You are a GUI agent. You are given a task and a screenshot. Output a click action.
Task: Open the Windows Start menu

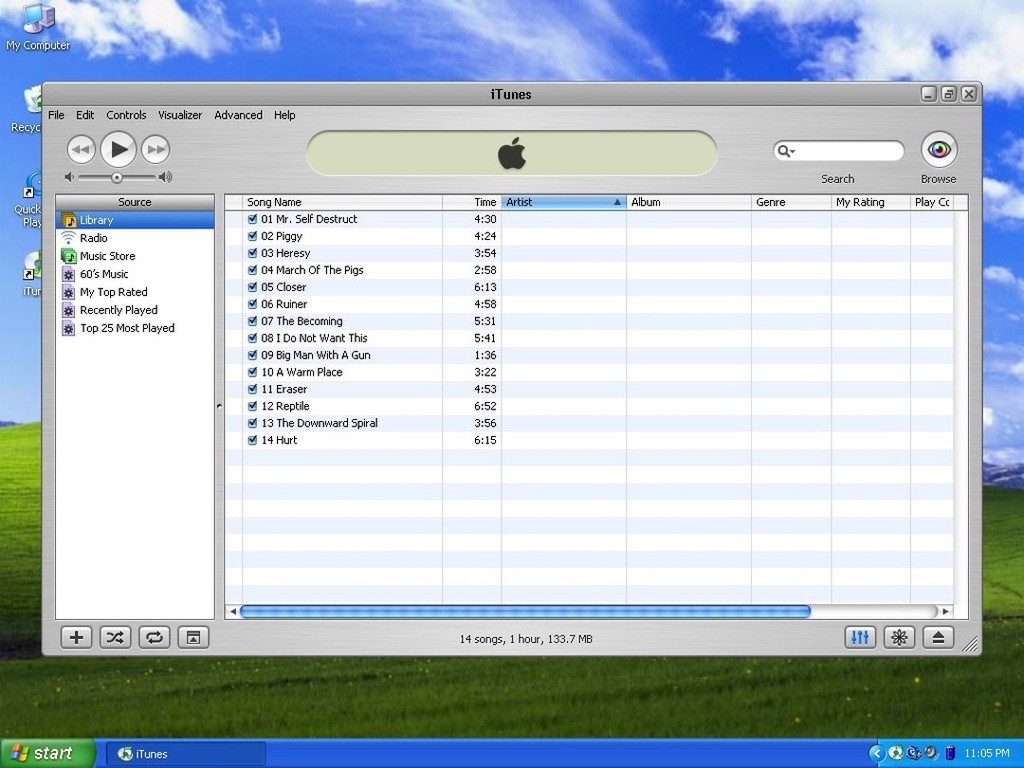tap(47, 753)
